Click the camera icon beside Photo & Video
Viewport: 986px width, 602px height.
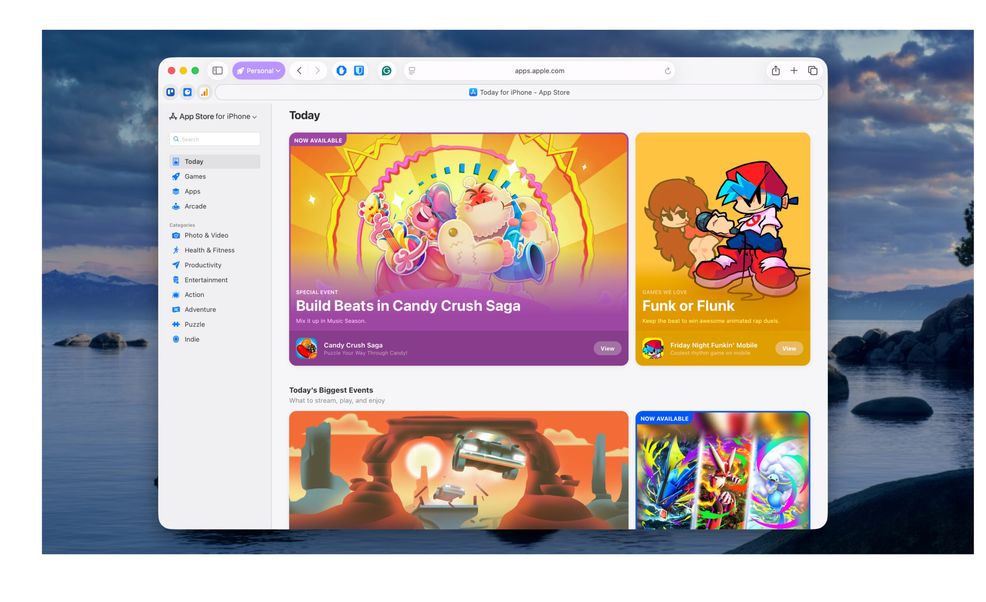[176, 235]
